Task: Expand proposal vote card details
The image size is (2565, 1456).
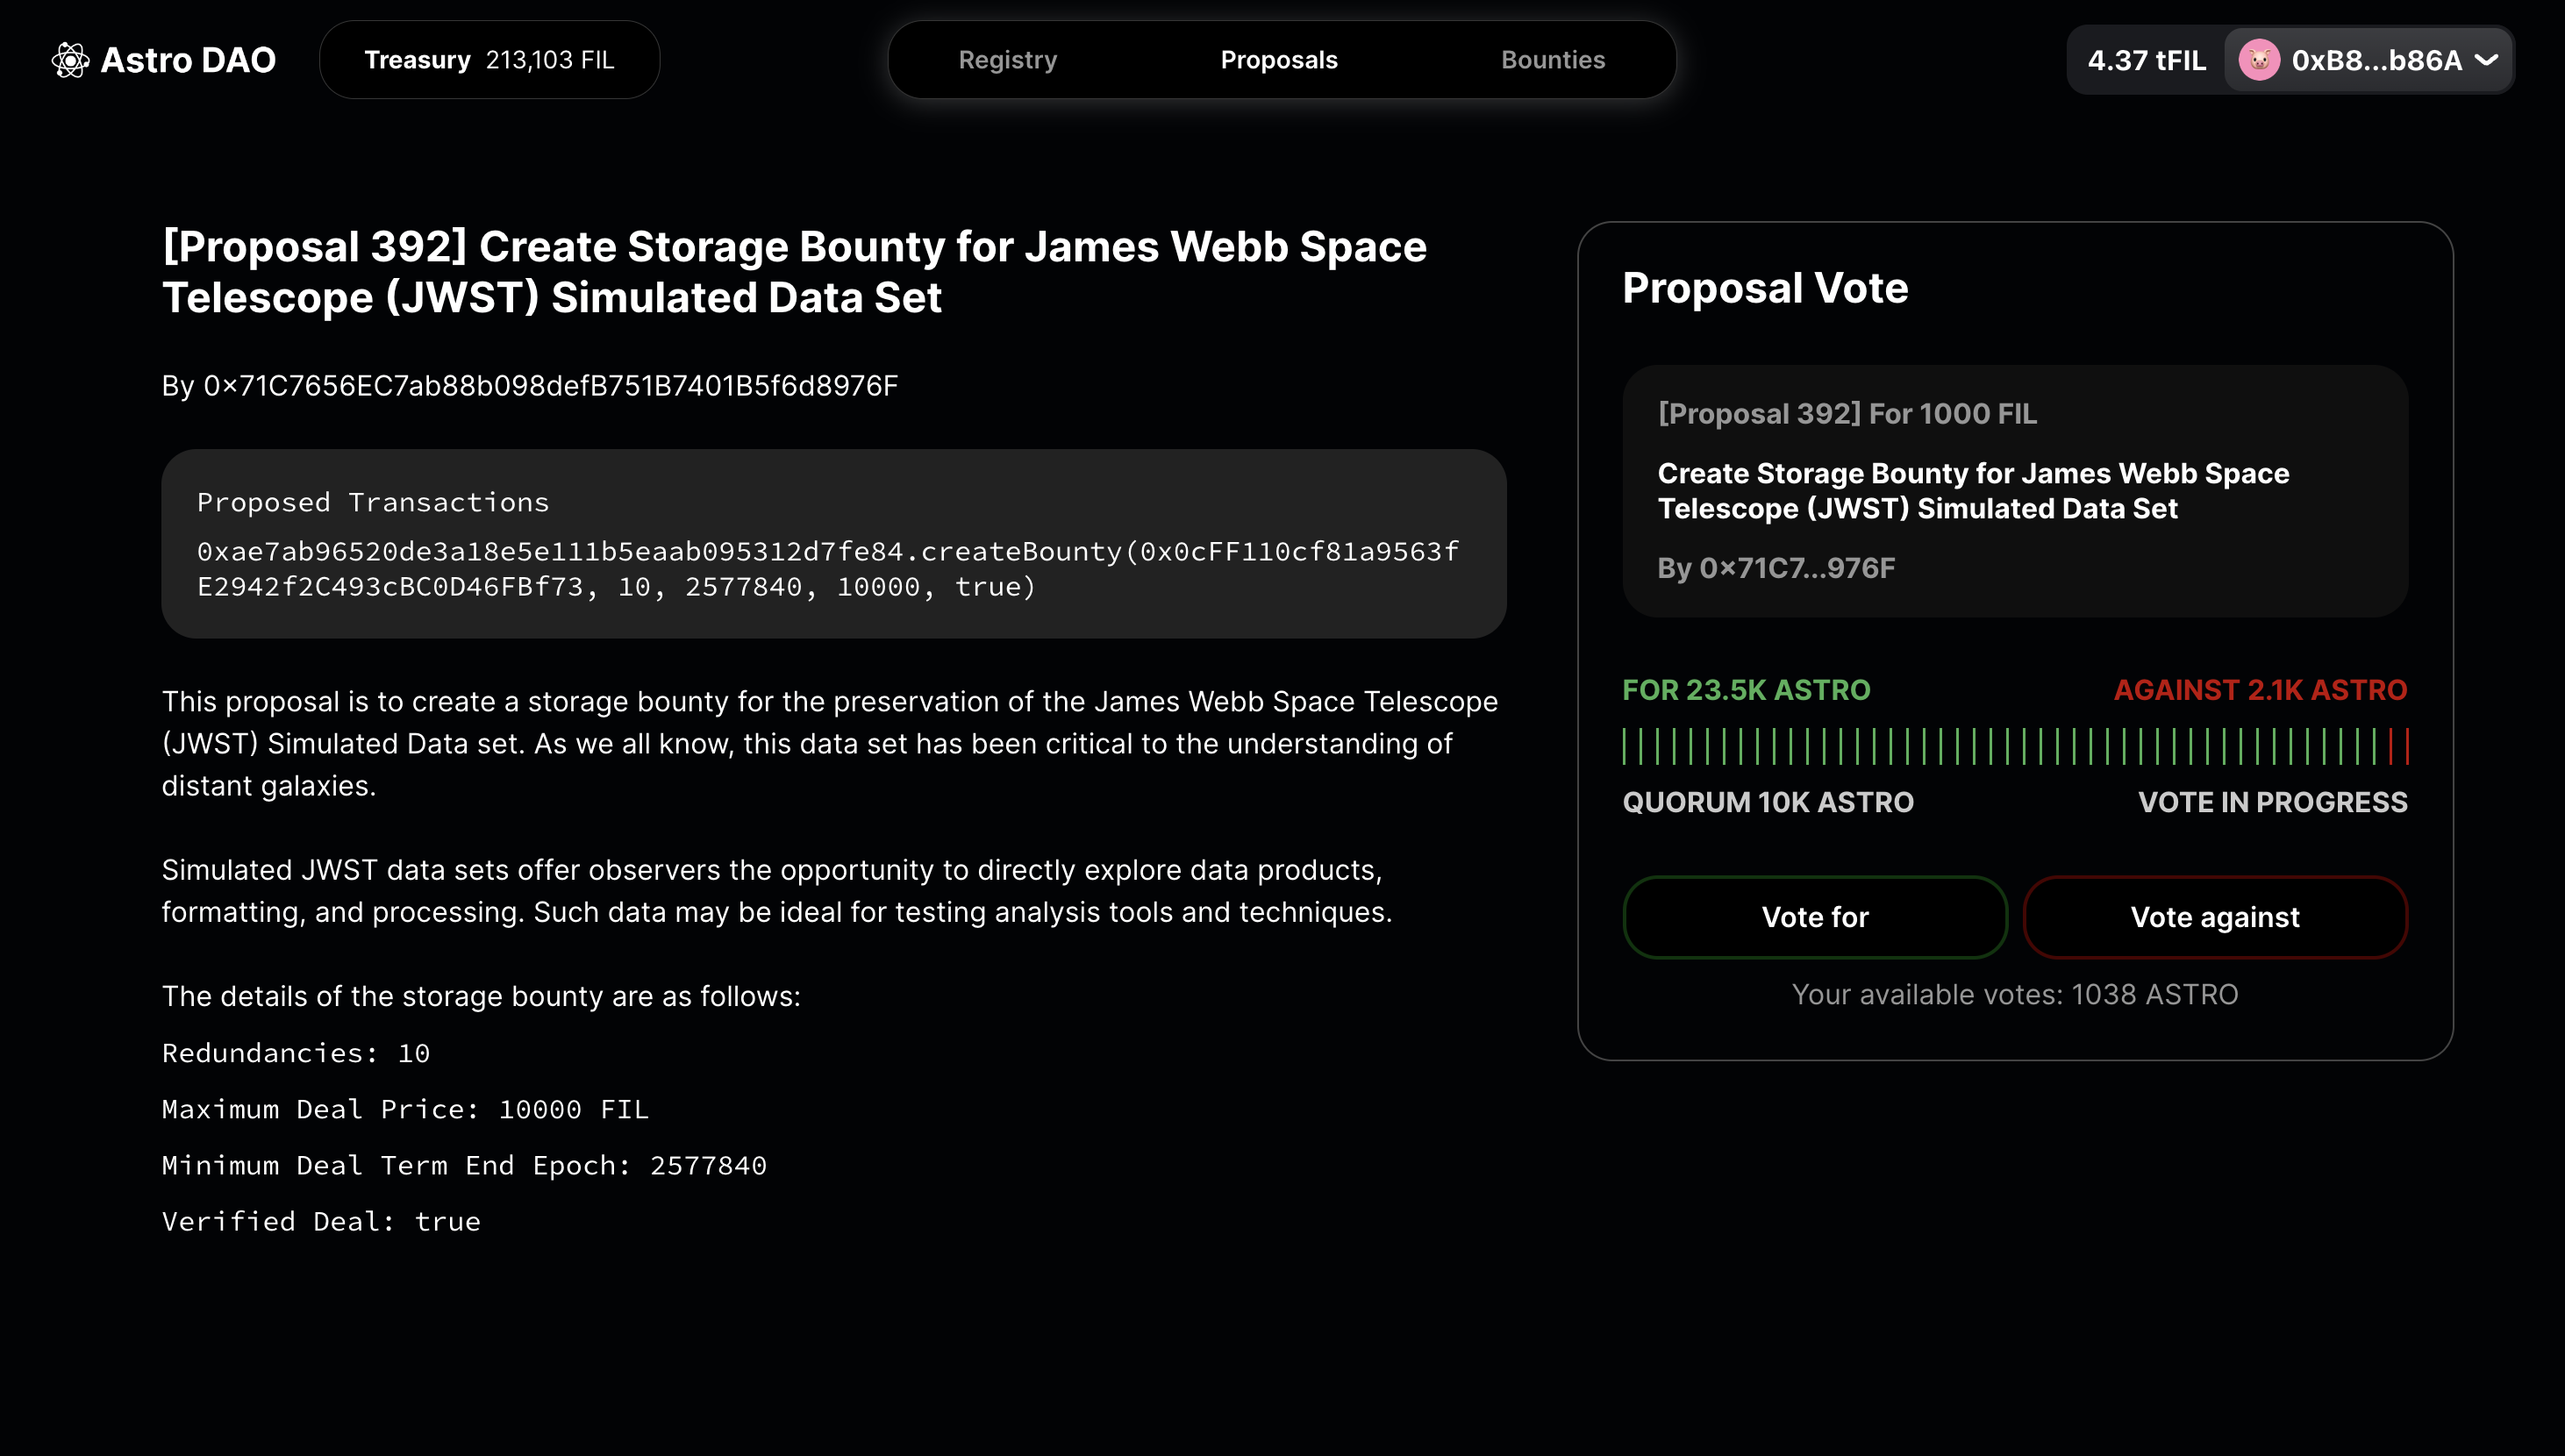Action: pyautogui.click(x=2013, y=491)
